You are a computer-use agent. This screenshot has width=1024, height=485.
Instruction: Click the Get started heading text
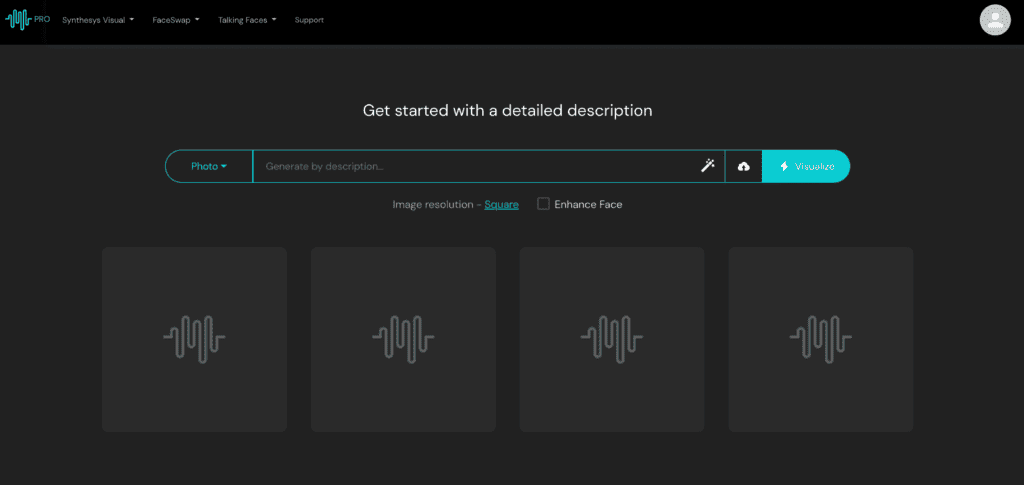coord(507,110)
